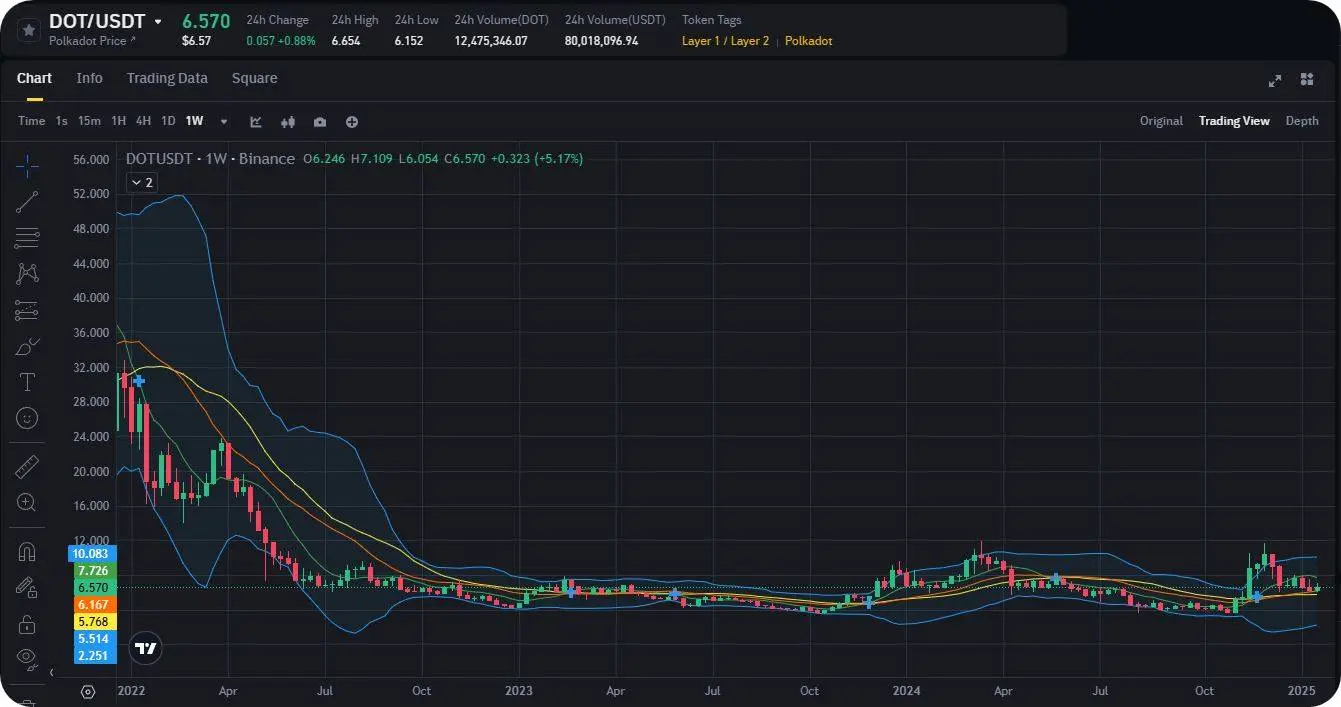
Task: Click the DOTUSDT · 1W · Binance legend title
Action: click(x=210, y=158)
